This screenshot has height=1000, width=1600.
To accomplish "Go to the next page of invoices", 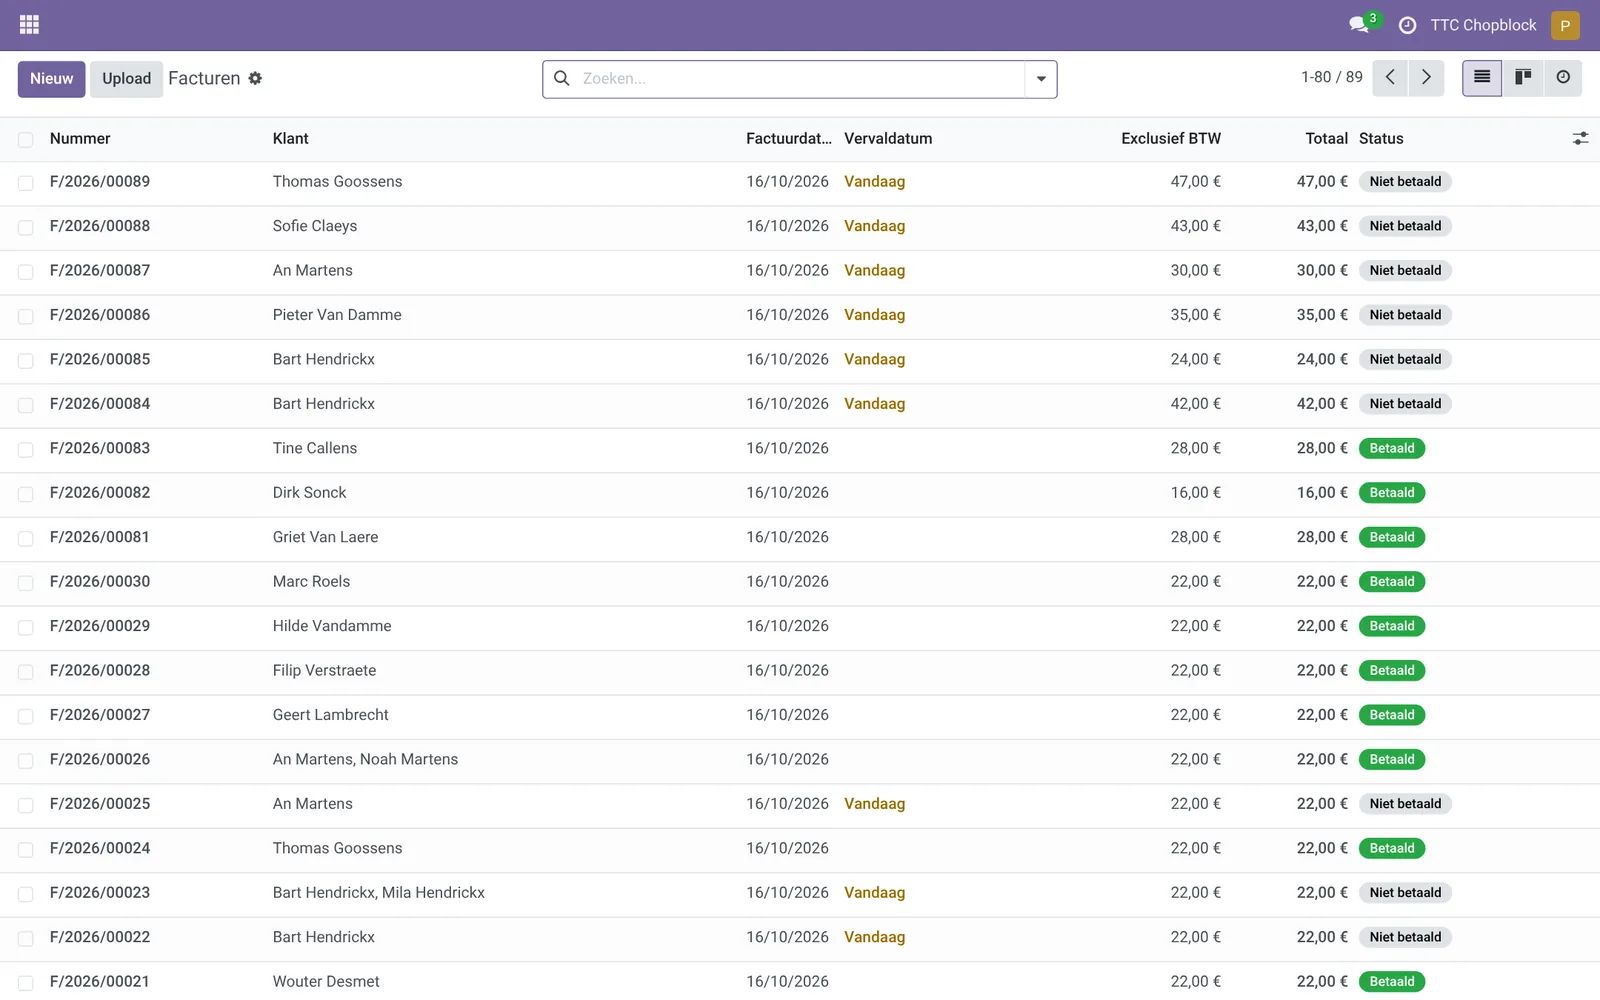I will point(1426,77).
